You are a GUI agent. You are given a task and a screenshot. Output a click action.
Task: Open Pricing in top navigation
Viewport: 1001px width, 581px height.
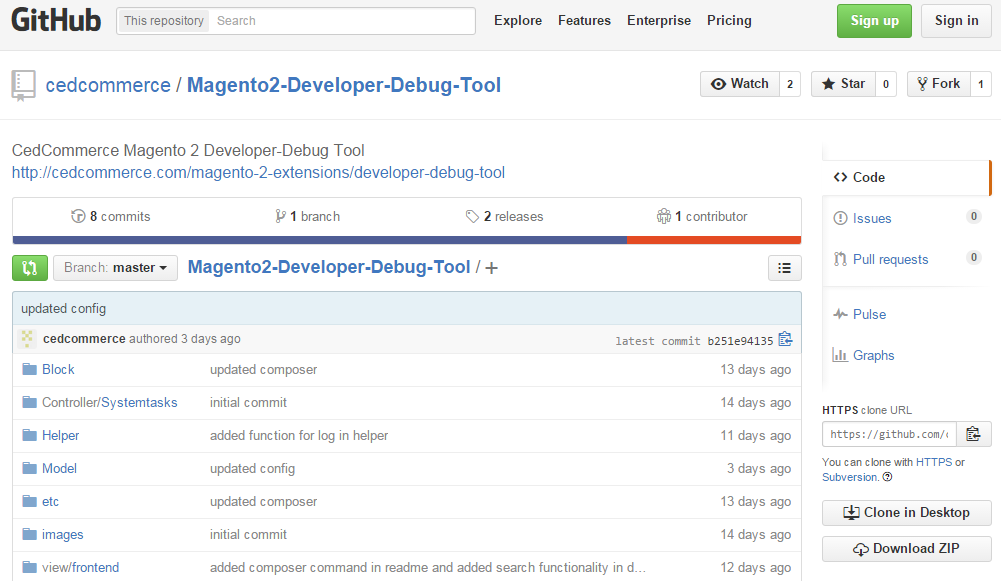tap(729, 20)
